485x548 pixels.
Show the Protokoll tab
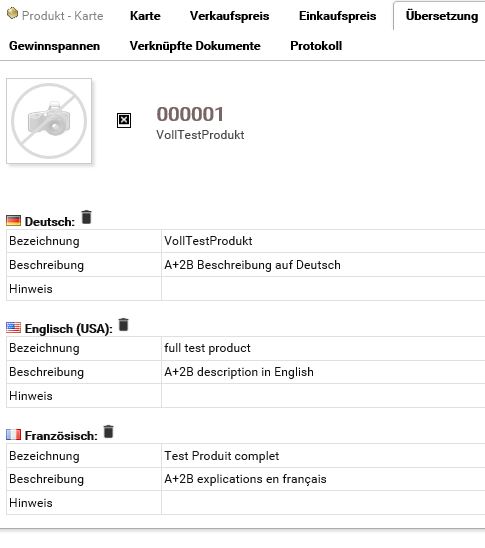316,46
